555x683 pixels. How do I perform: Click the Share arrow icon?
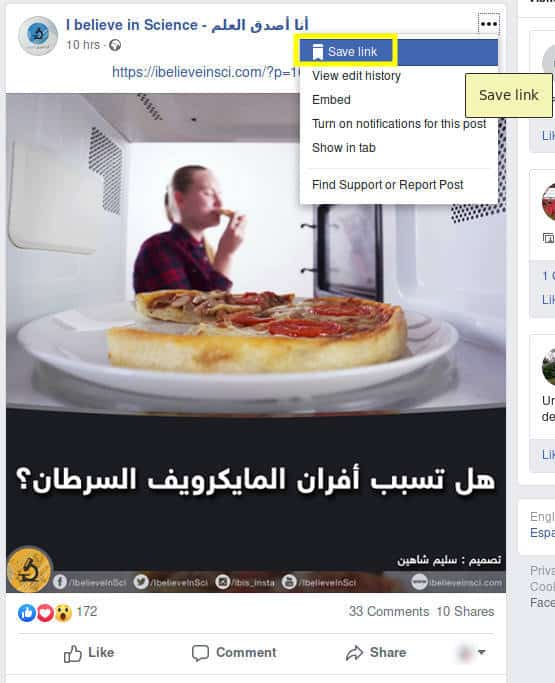354,653
